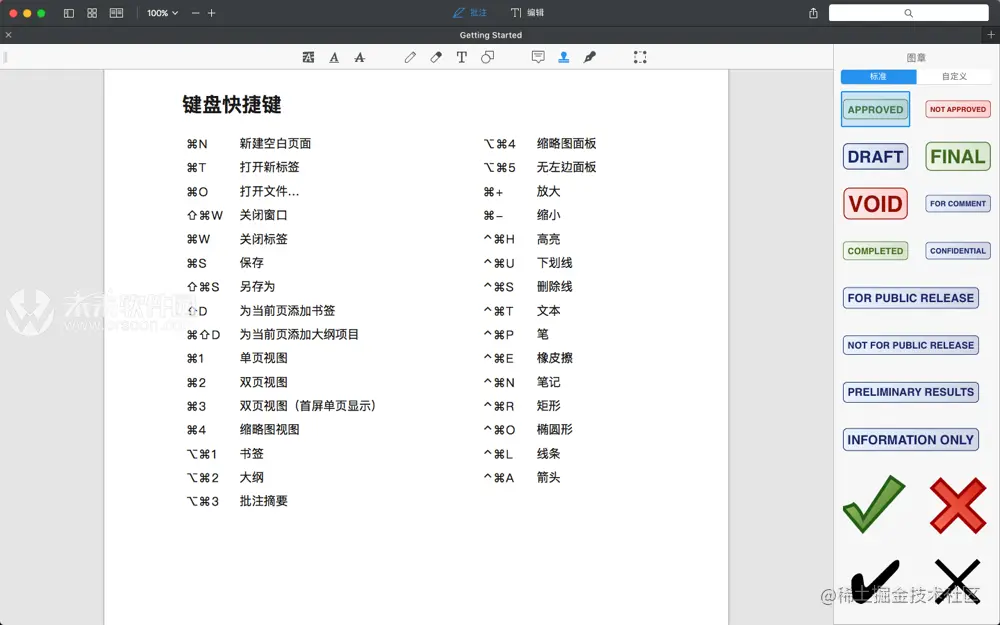Viewport: 1000px width, 625px height.
Task: Choose the PRELIMINARY RESULTS stamp
Action: click(910, 392)
